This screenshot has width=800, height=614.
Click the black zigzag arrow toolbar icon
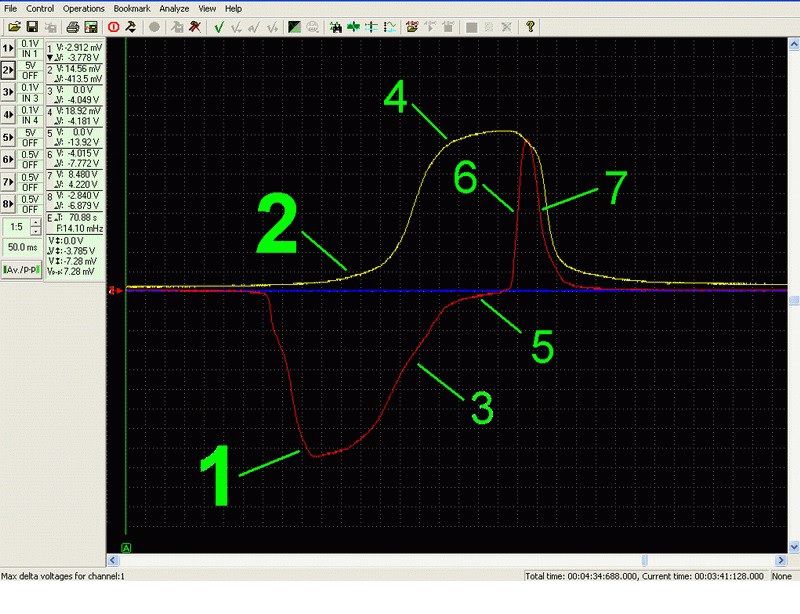[x=131, y=27]
